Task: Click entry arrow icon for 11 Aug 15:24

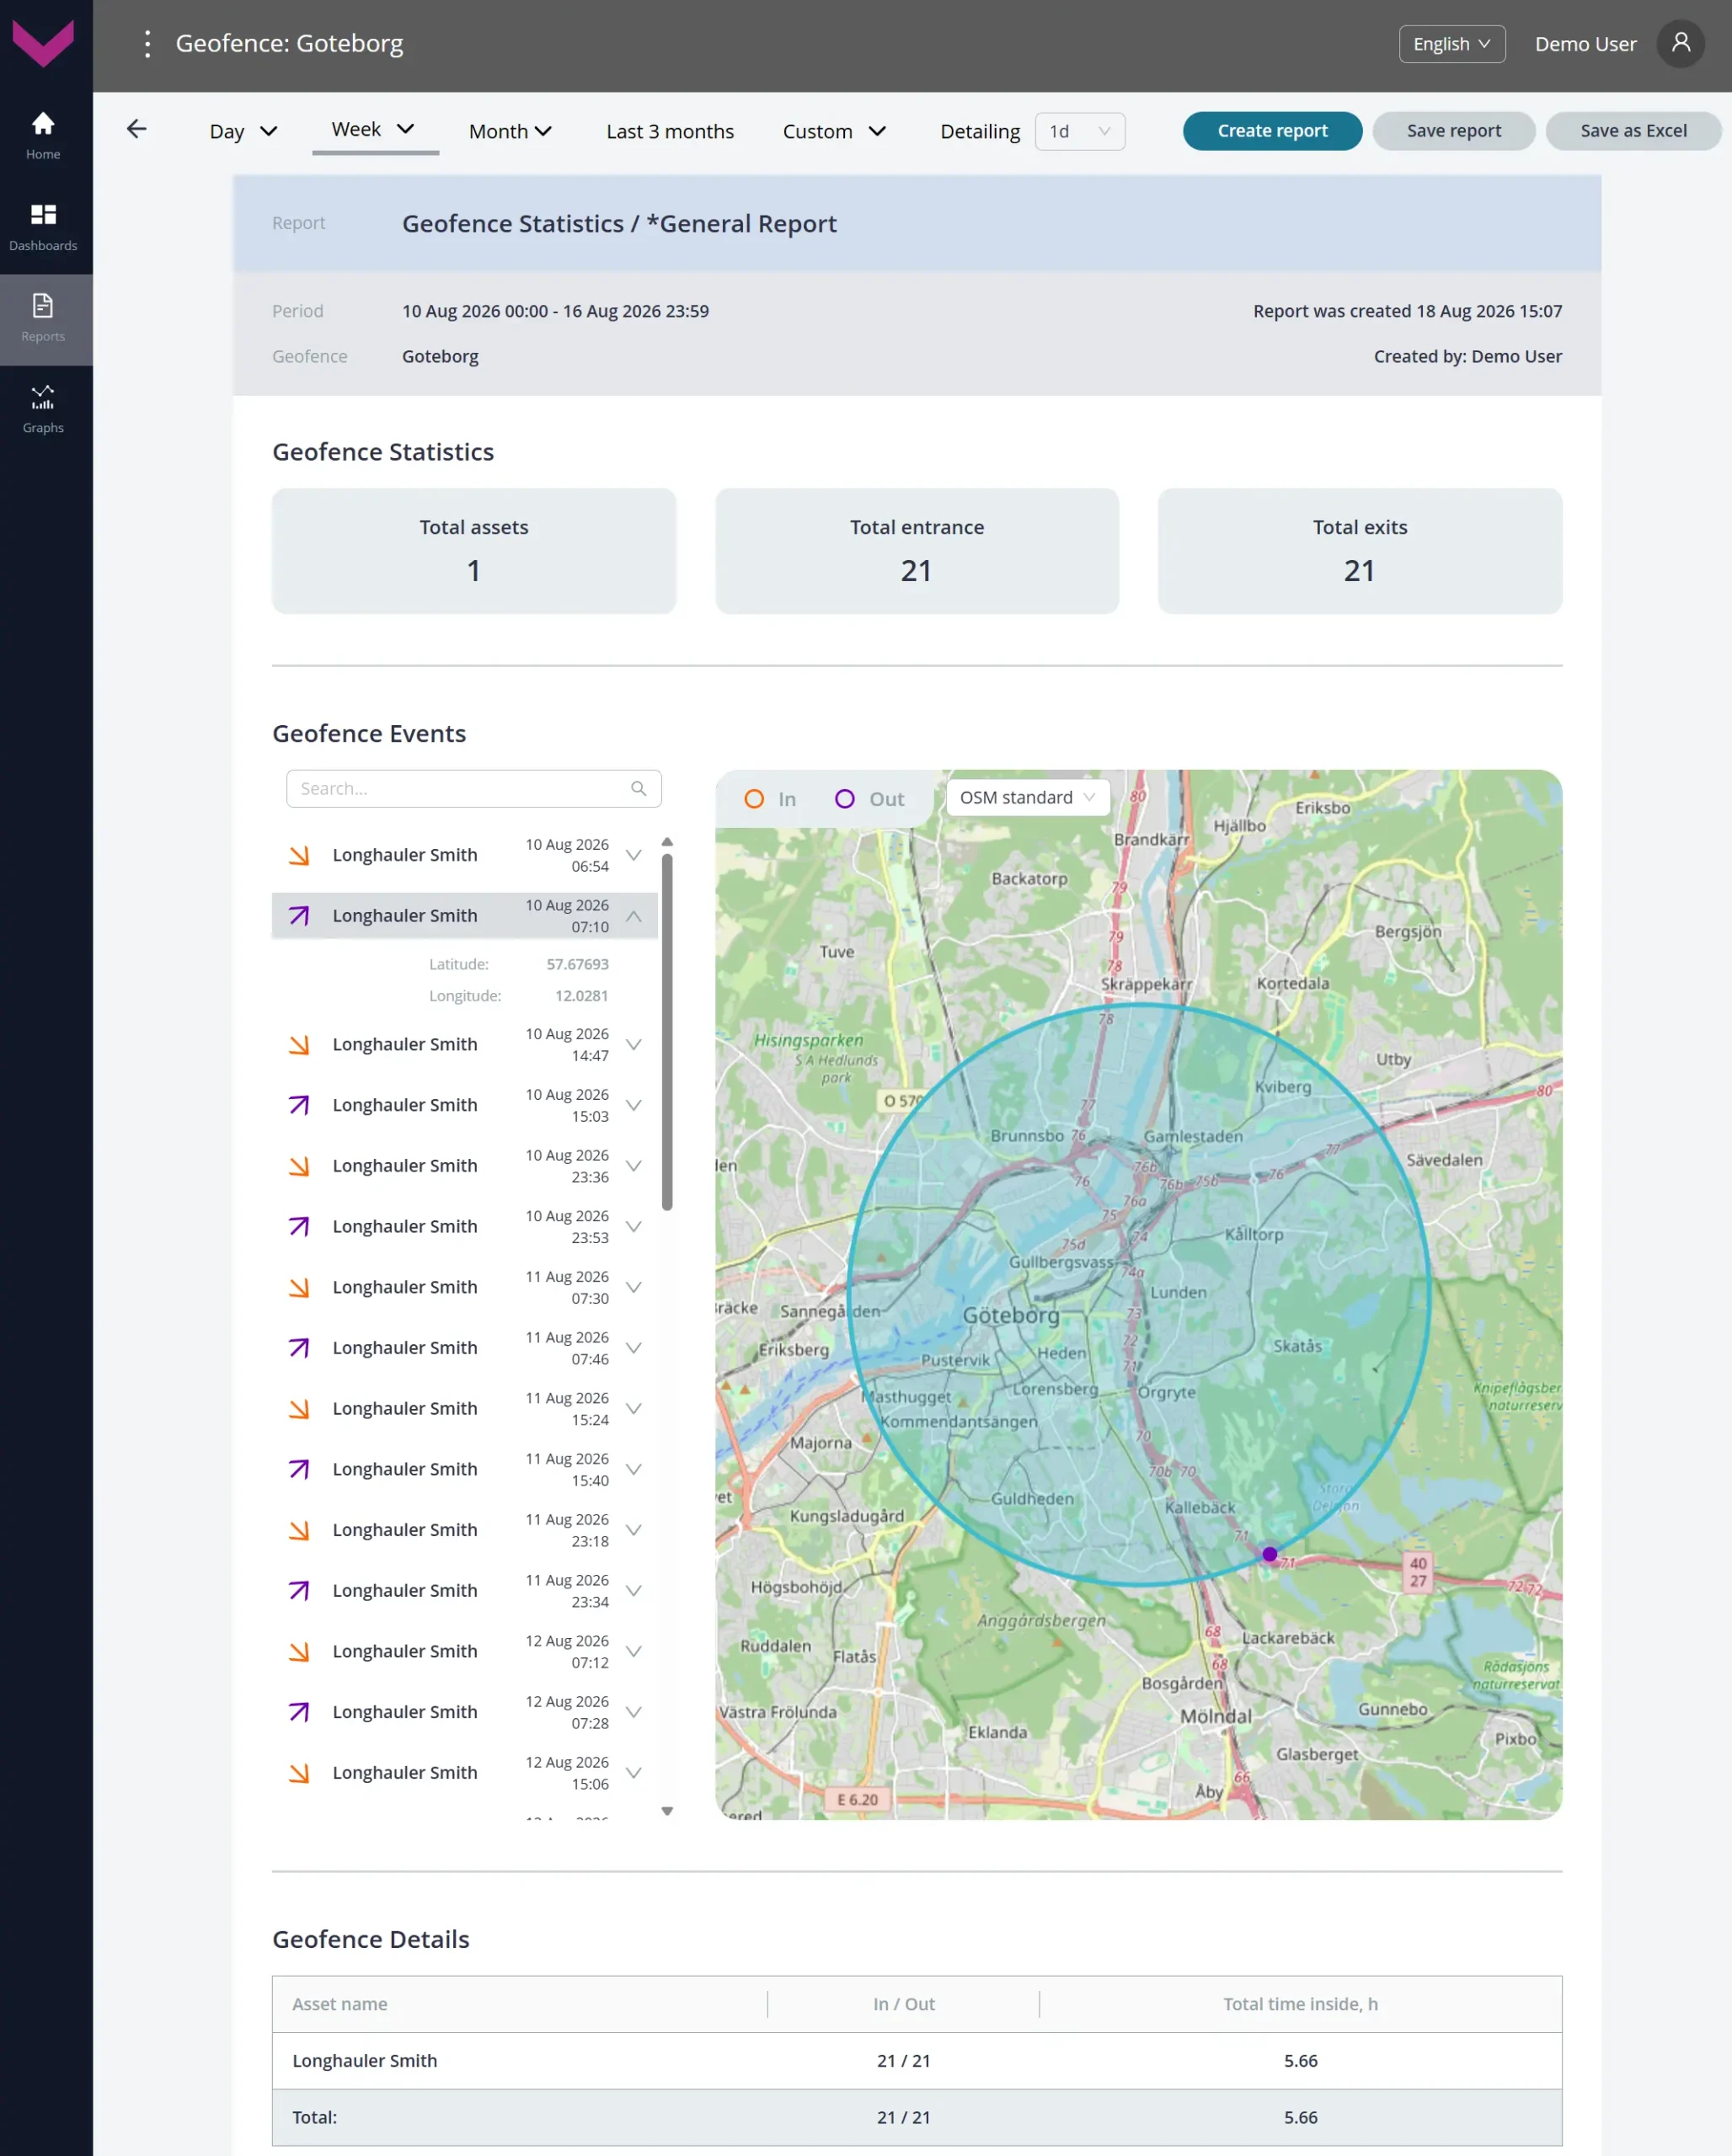Action: (x=299, y=1408)
